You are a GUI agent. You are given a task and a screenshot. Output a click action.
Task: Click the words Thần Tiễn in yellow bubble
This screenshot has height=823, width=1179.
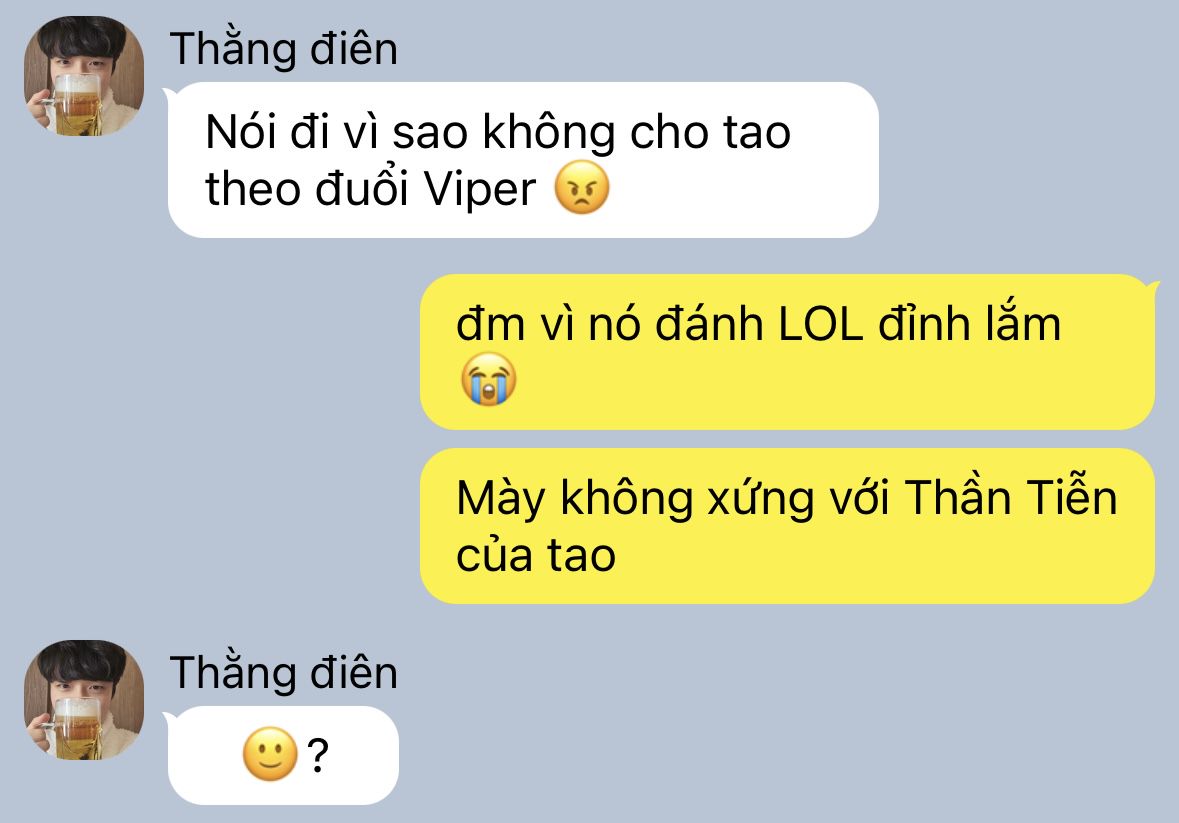(1011, 498)
